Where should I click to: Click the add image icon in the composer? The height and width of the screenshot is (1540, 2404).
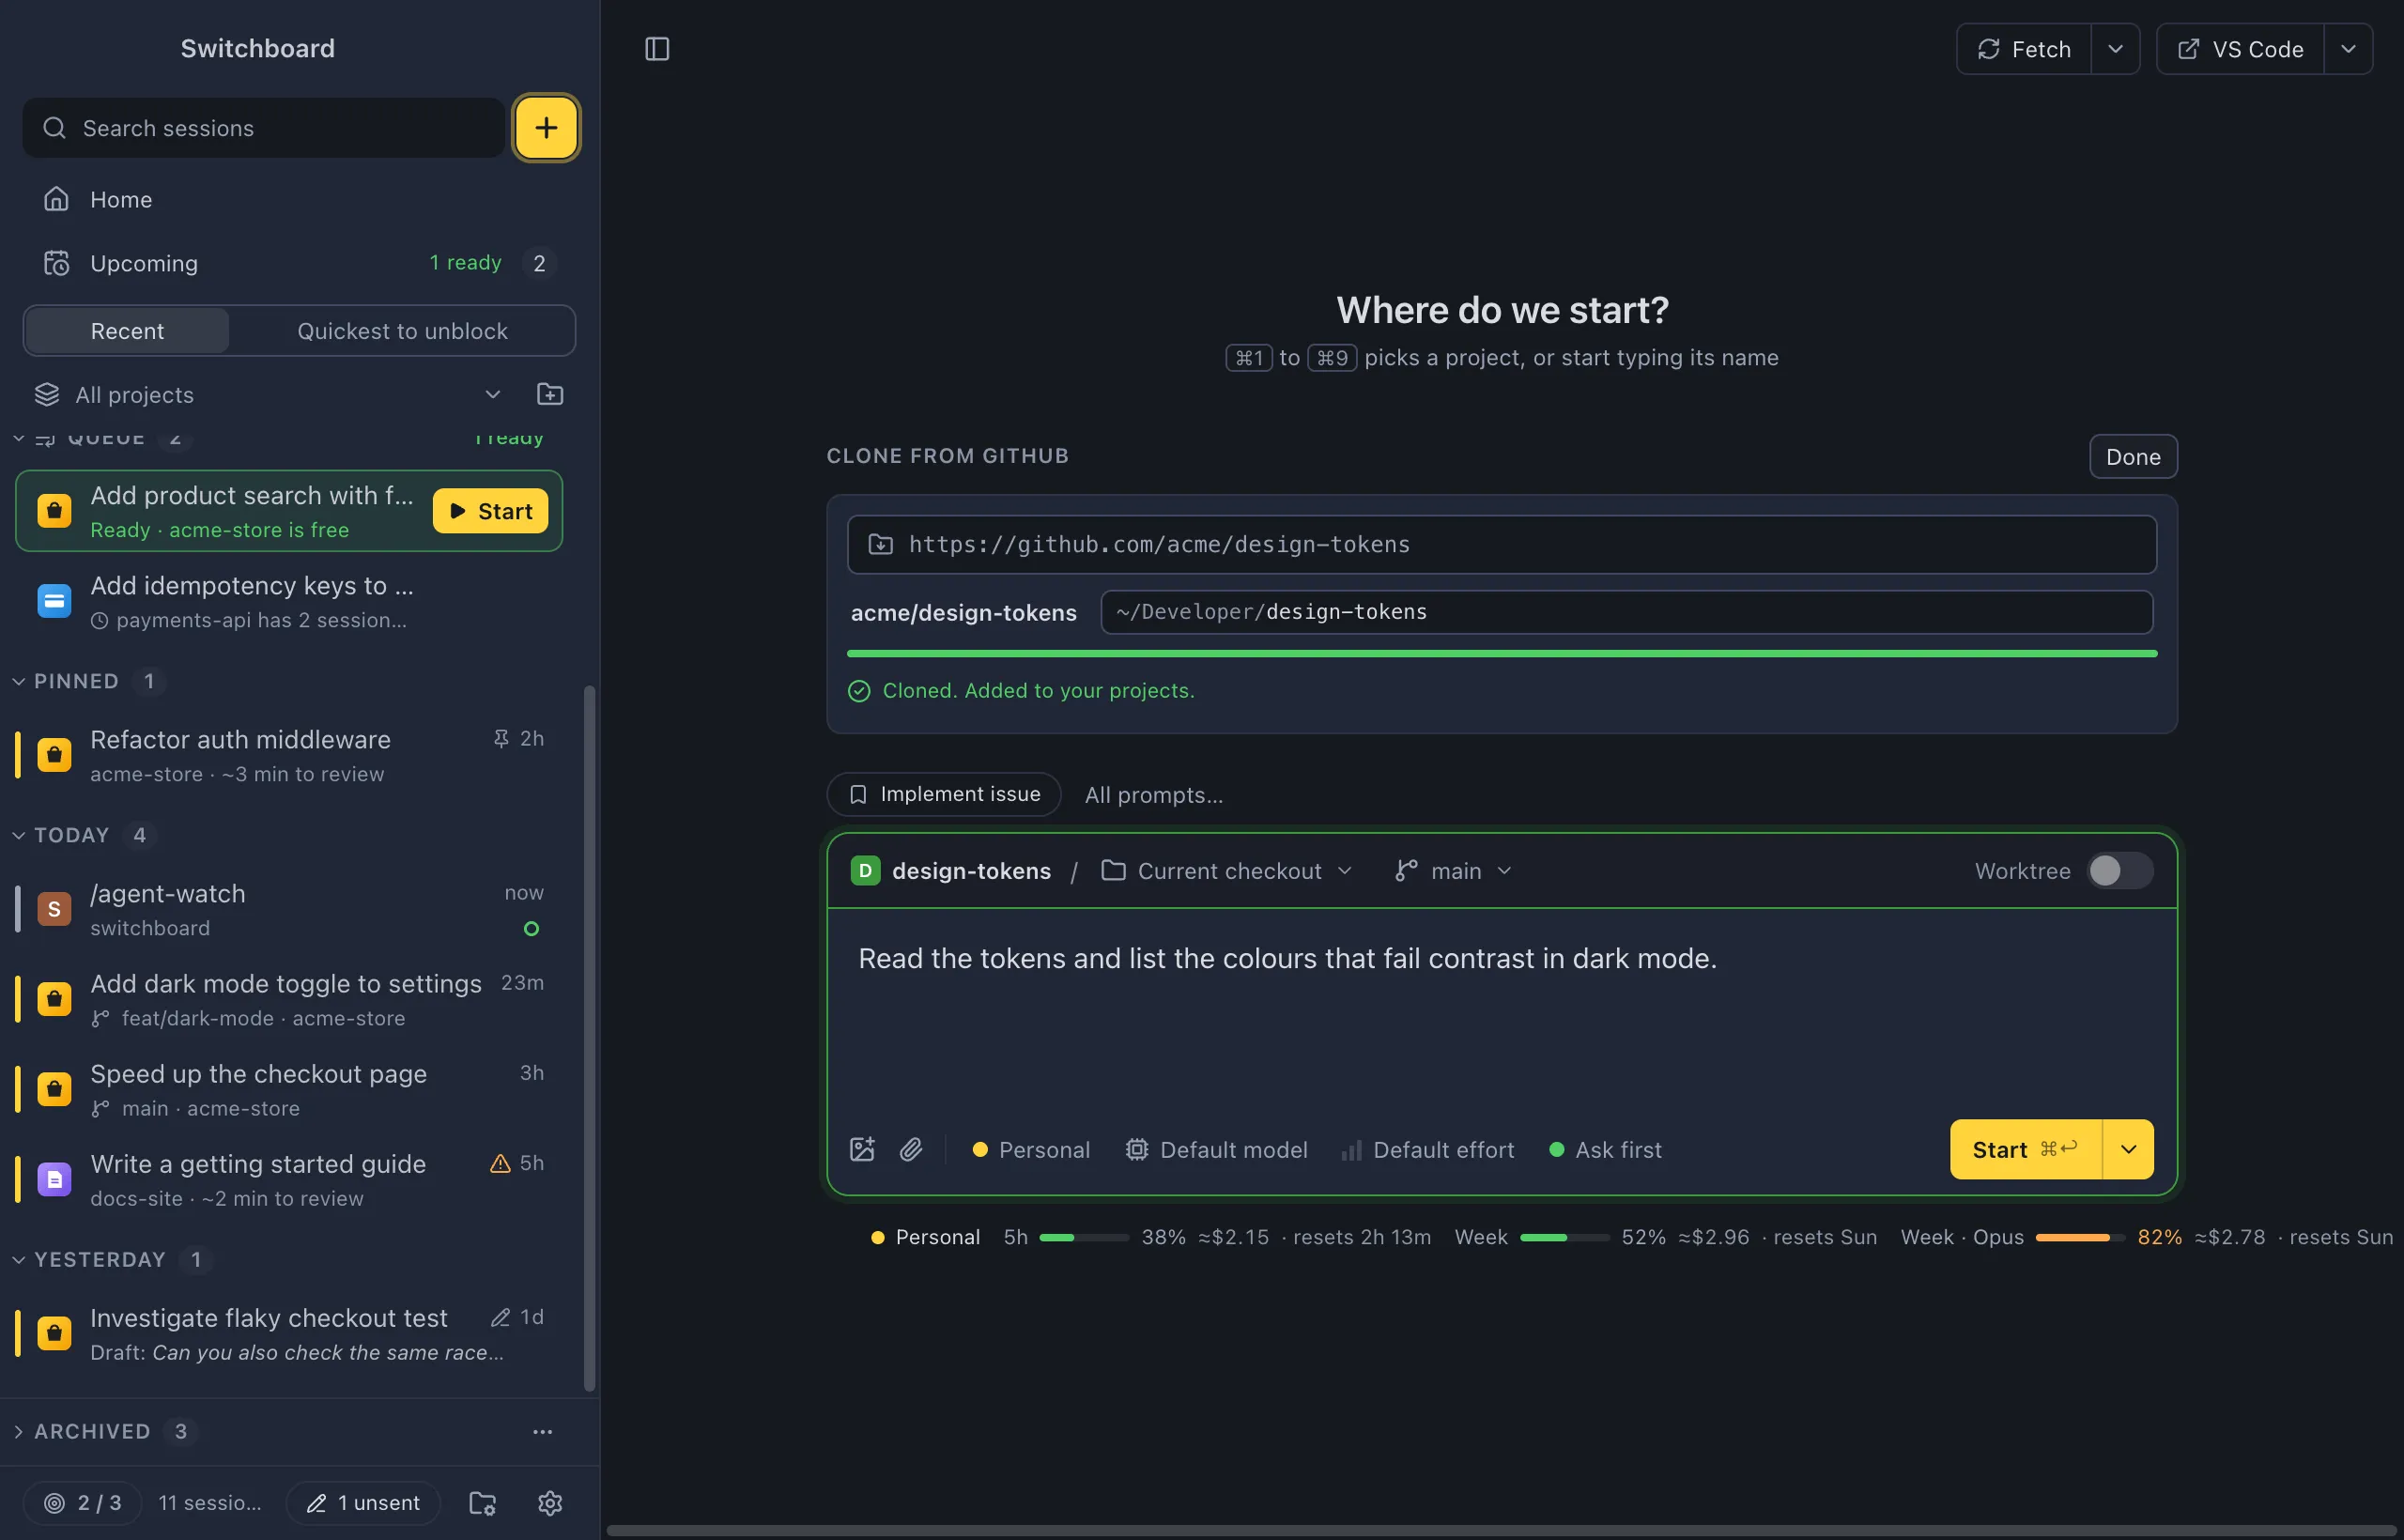(862, 1150)
